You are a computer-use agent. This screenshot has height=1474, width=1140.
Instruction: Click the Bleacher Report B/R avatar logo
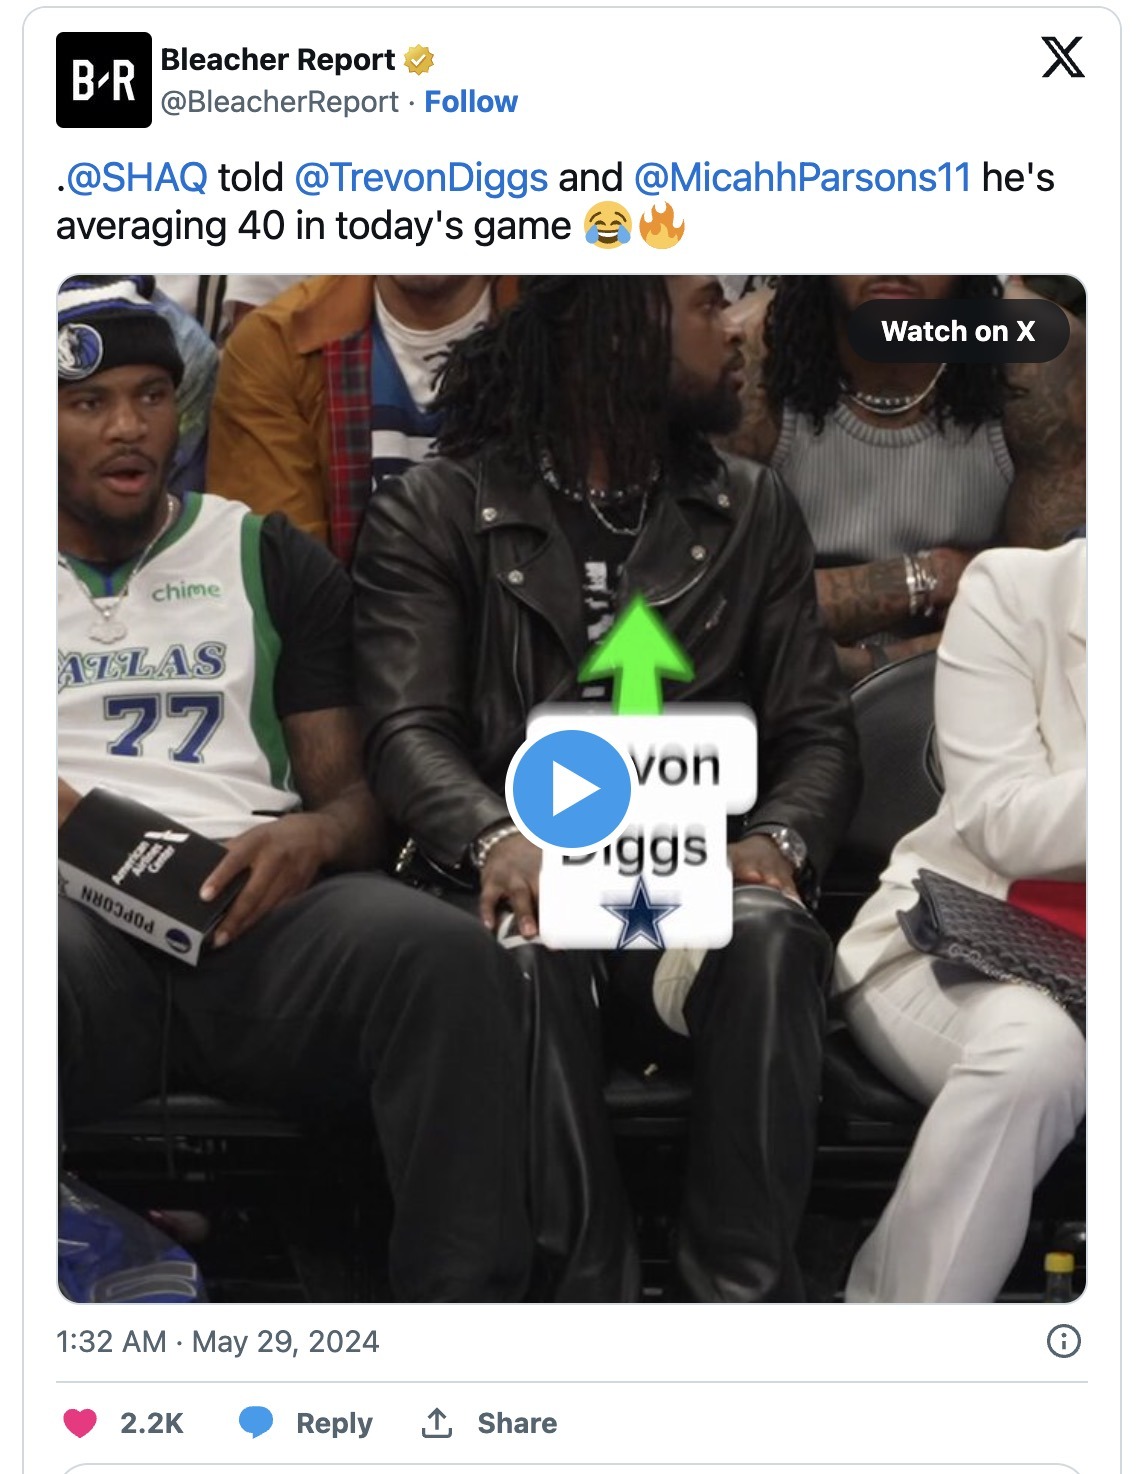(104, 80)
